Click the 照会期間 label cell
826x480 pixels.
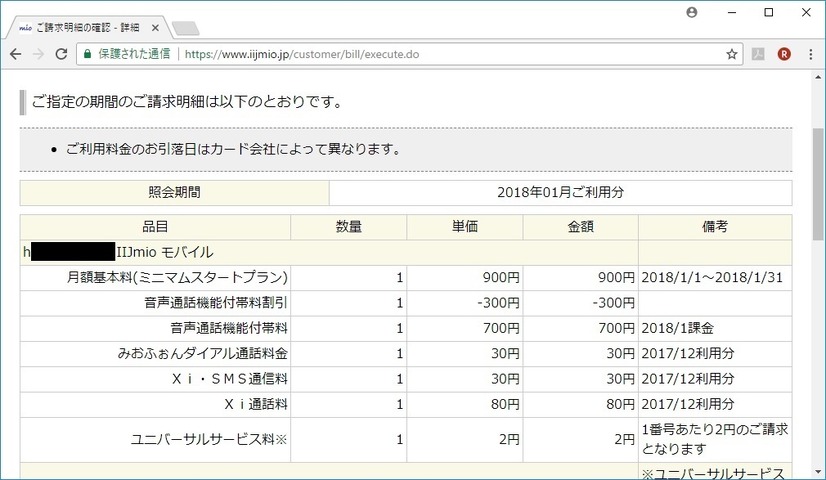[174, 192]
